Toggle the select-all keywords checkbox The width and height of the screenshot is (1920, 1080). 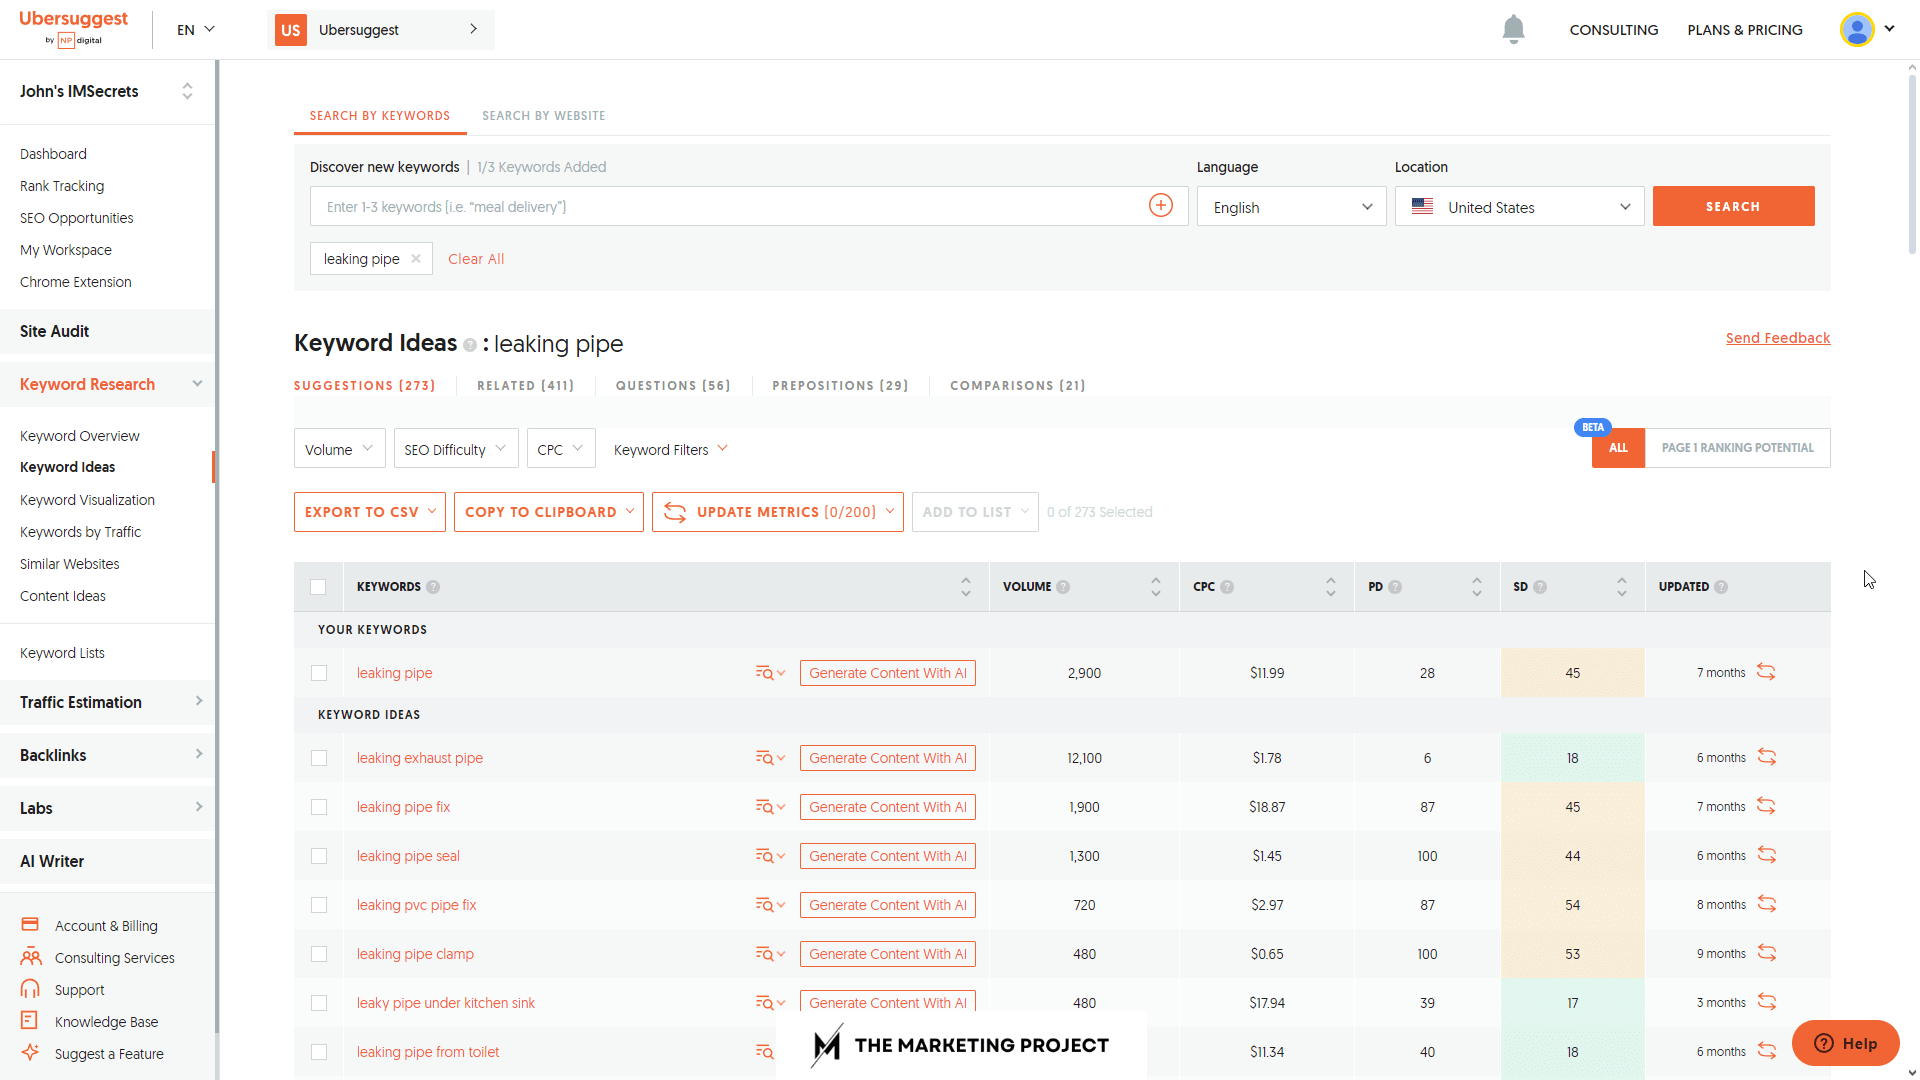tap(318, 587)
